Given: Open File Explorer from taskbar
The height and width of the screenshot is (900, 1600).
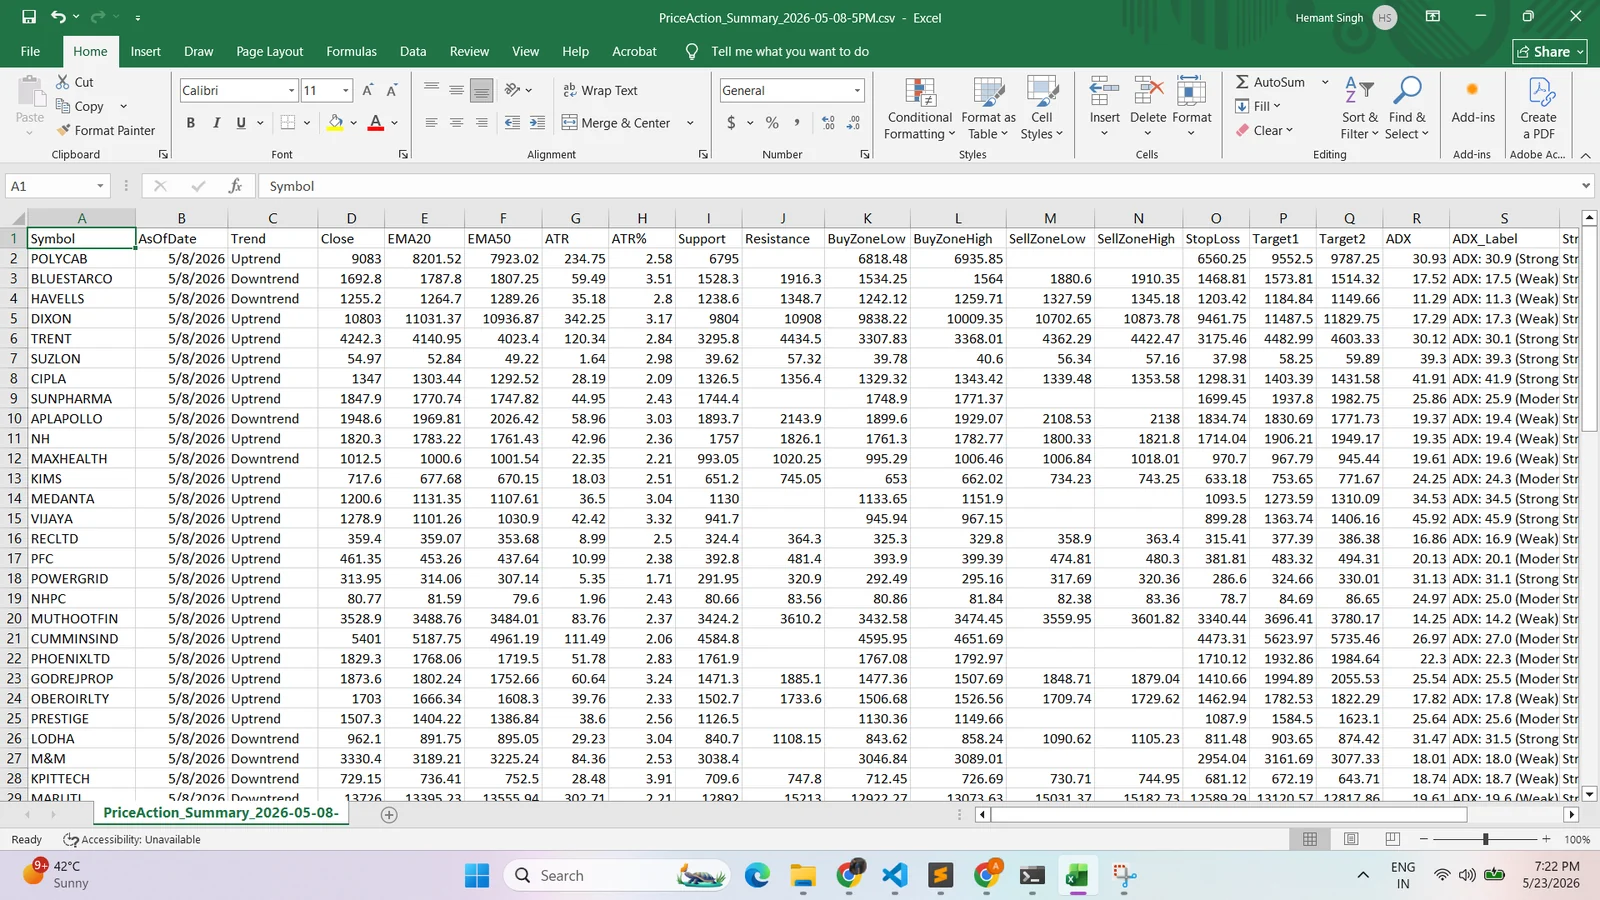Looking at the screenshot, I should pyautogui.click(x=802, y=875).
